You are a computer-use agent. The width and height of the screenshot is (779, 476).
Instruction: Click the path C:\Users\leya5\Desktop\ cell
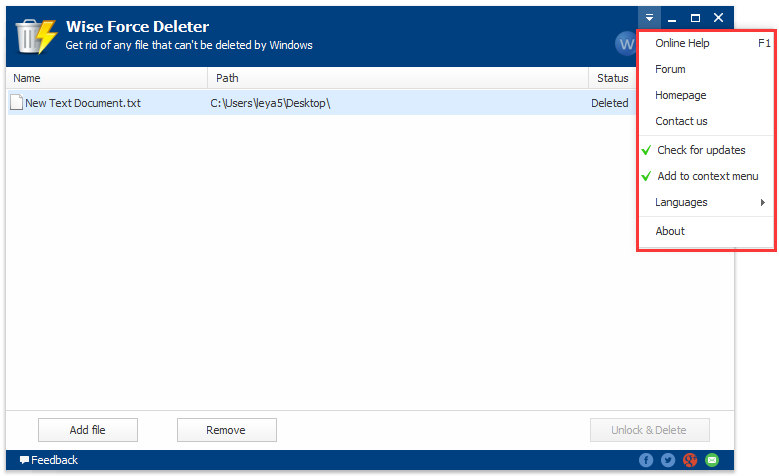270,103
